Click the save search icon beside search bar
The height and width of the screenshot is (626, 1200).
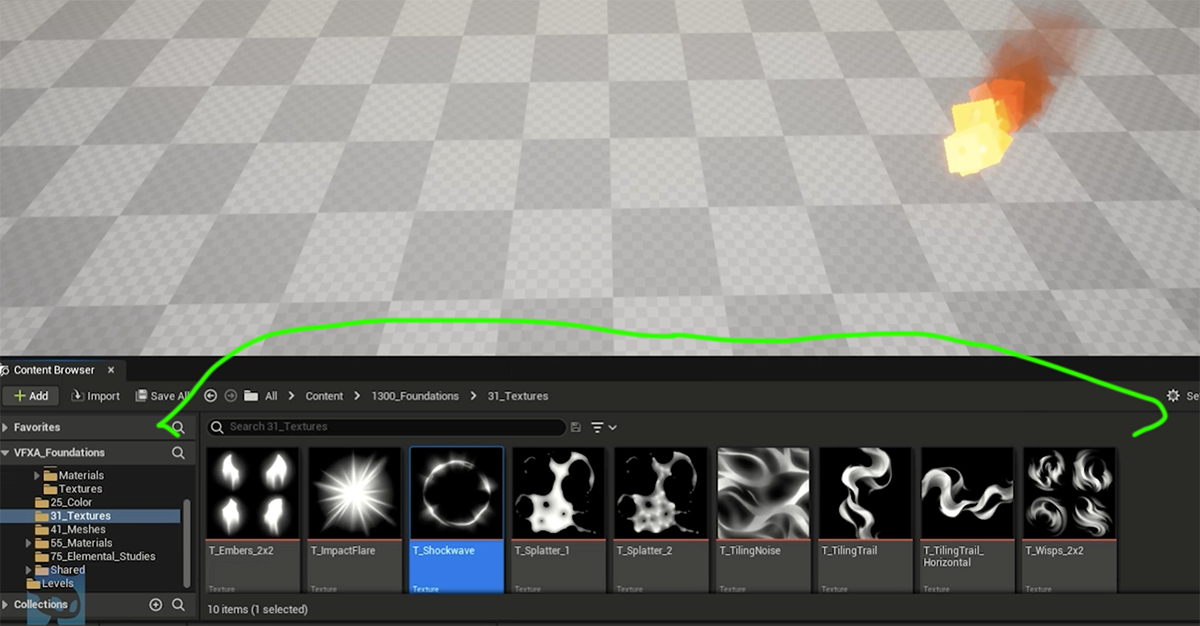tap(575, 427)
